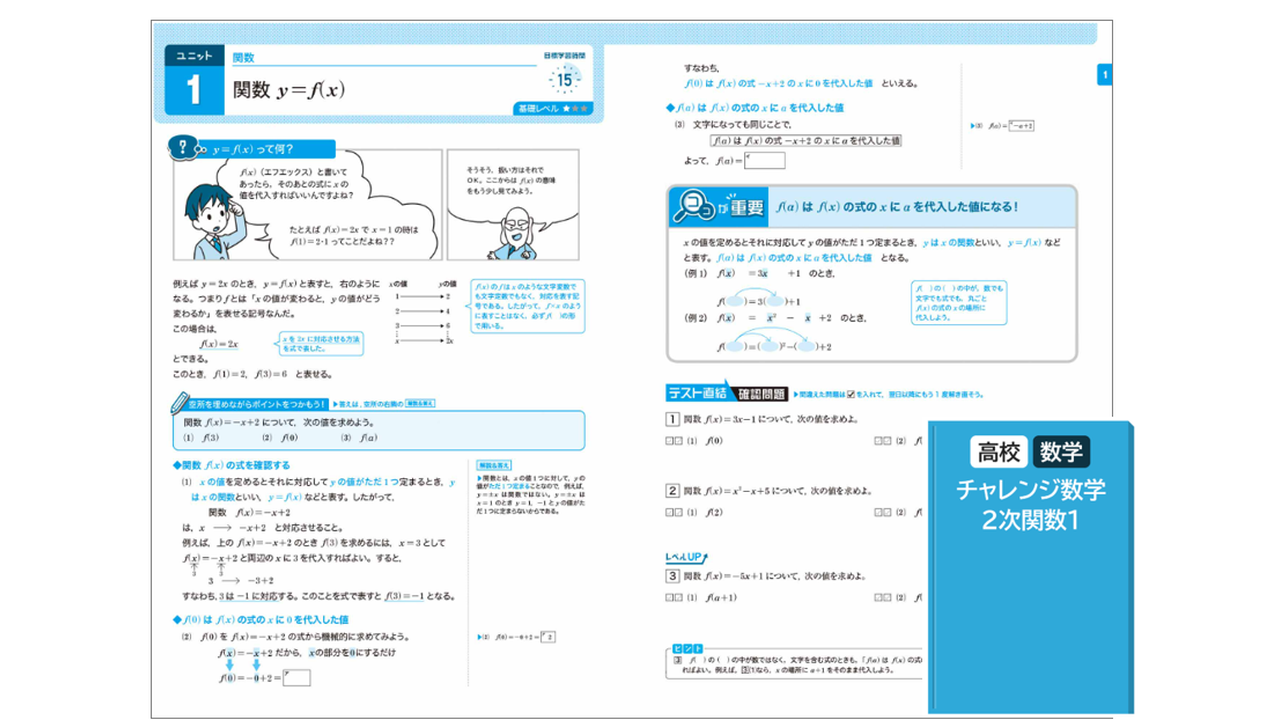Screen dimensions: 1280x720
Task: Click the underlined formula f(x)=2x
Action: 219,344
